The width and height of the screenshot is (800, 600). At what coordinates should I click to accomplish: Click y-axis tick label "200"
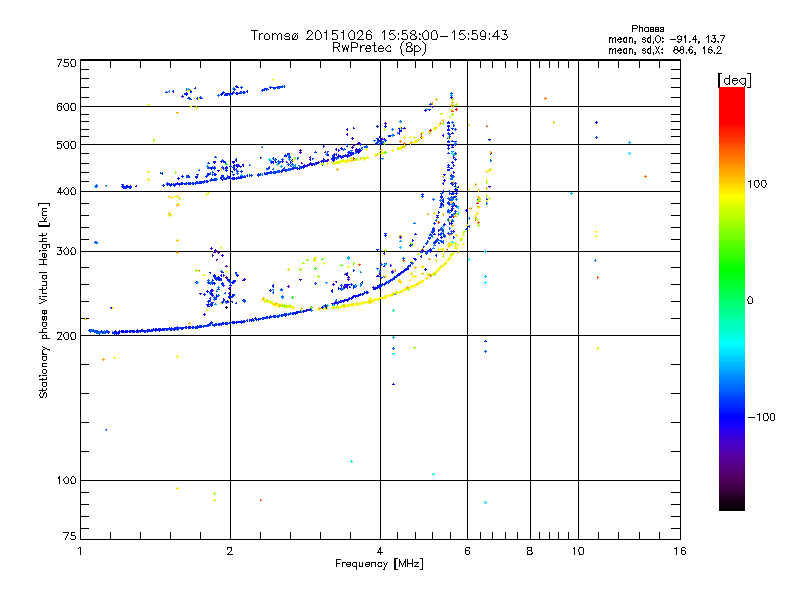click(x=66, y=336)
